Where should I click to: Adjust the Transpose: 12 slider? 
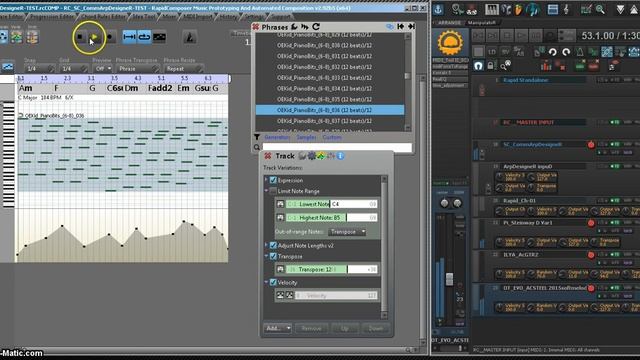tap(331, 269)
